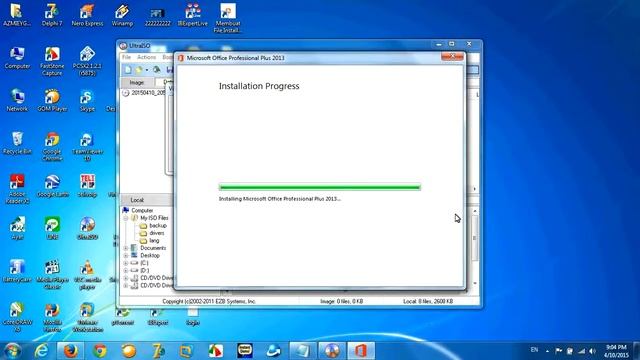Expand the second CD/DVD Drive node
This screenshot has height=360, width=640.
tap(126, 286)
